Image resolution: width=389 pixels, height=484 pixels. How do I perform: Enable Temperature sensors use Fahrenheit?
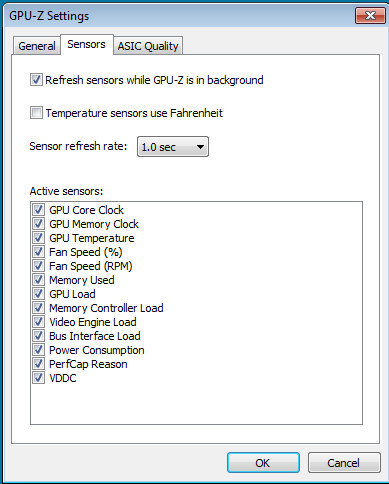click(x=36, y=113)
